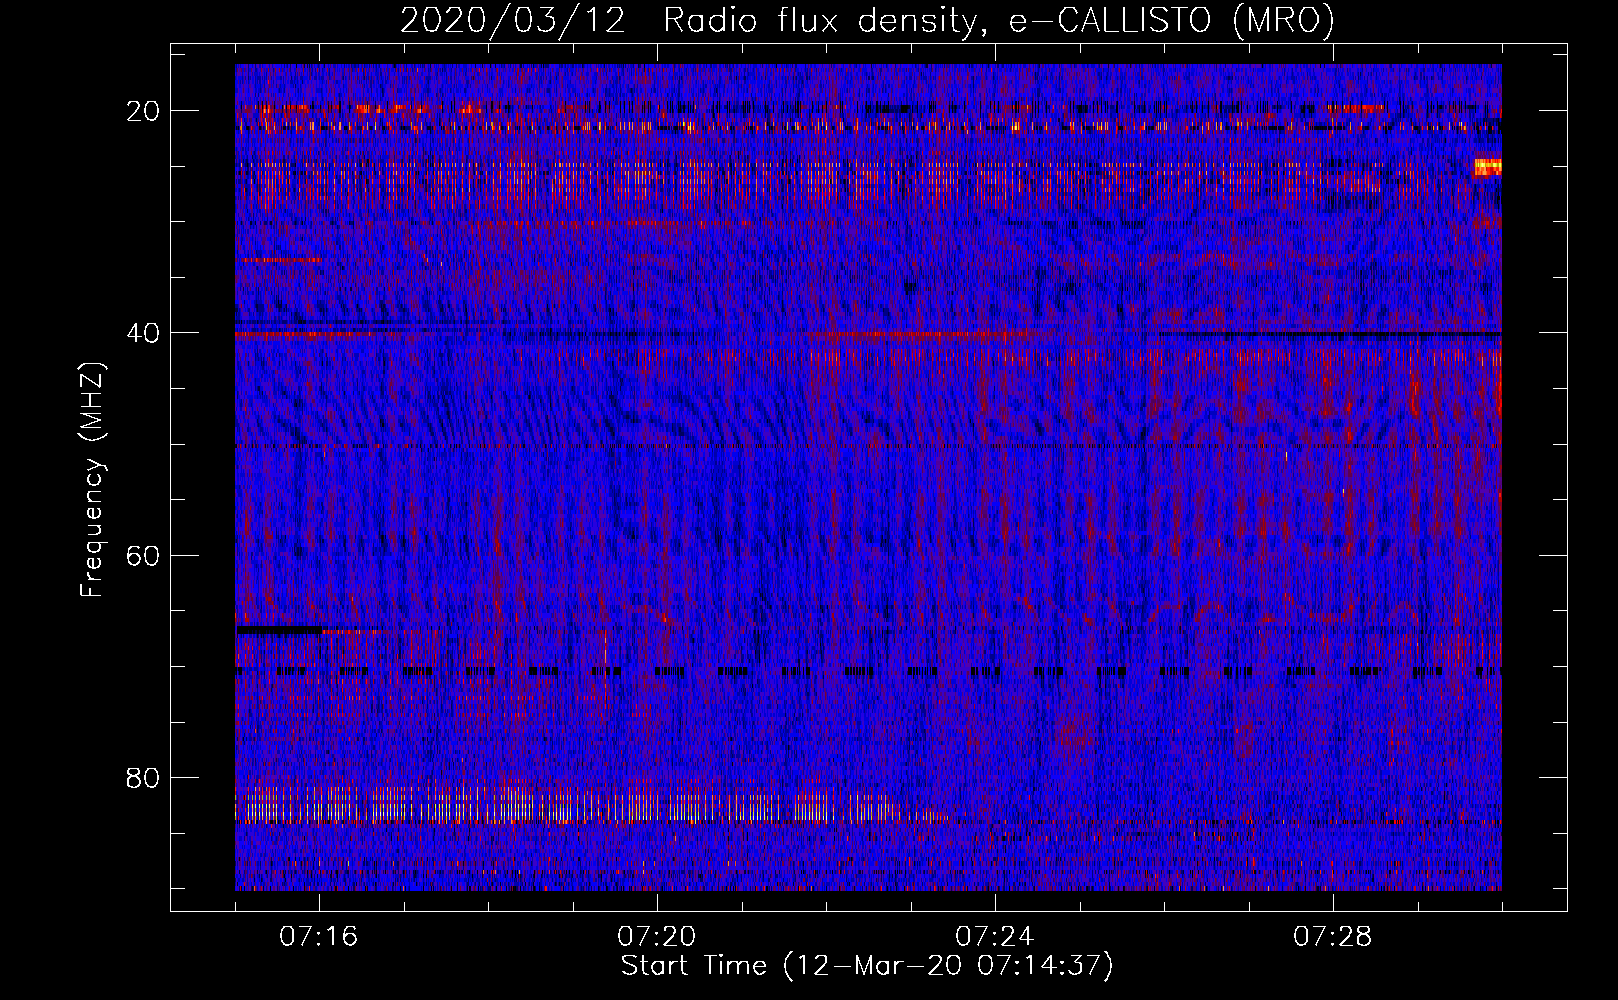Click the 80 MHz frequency tick label
The image size is (1618, 1000).
point(144,777)
